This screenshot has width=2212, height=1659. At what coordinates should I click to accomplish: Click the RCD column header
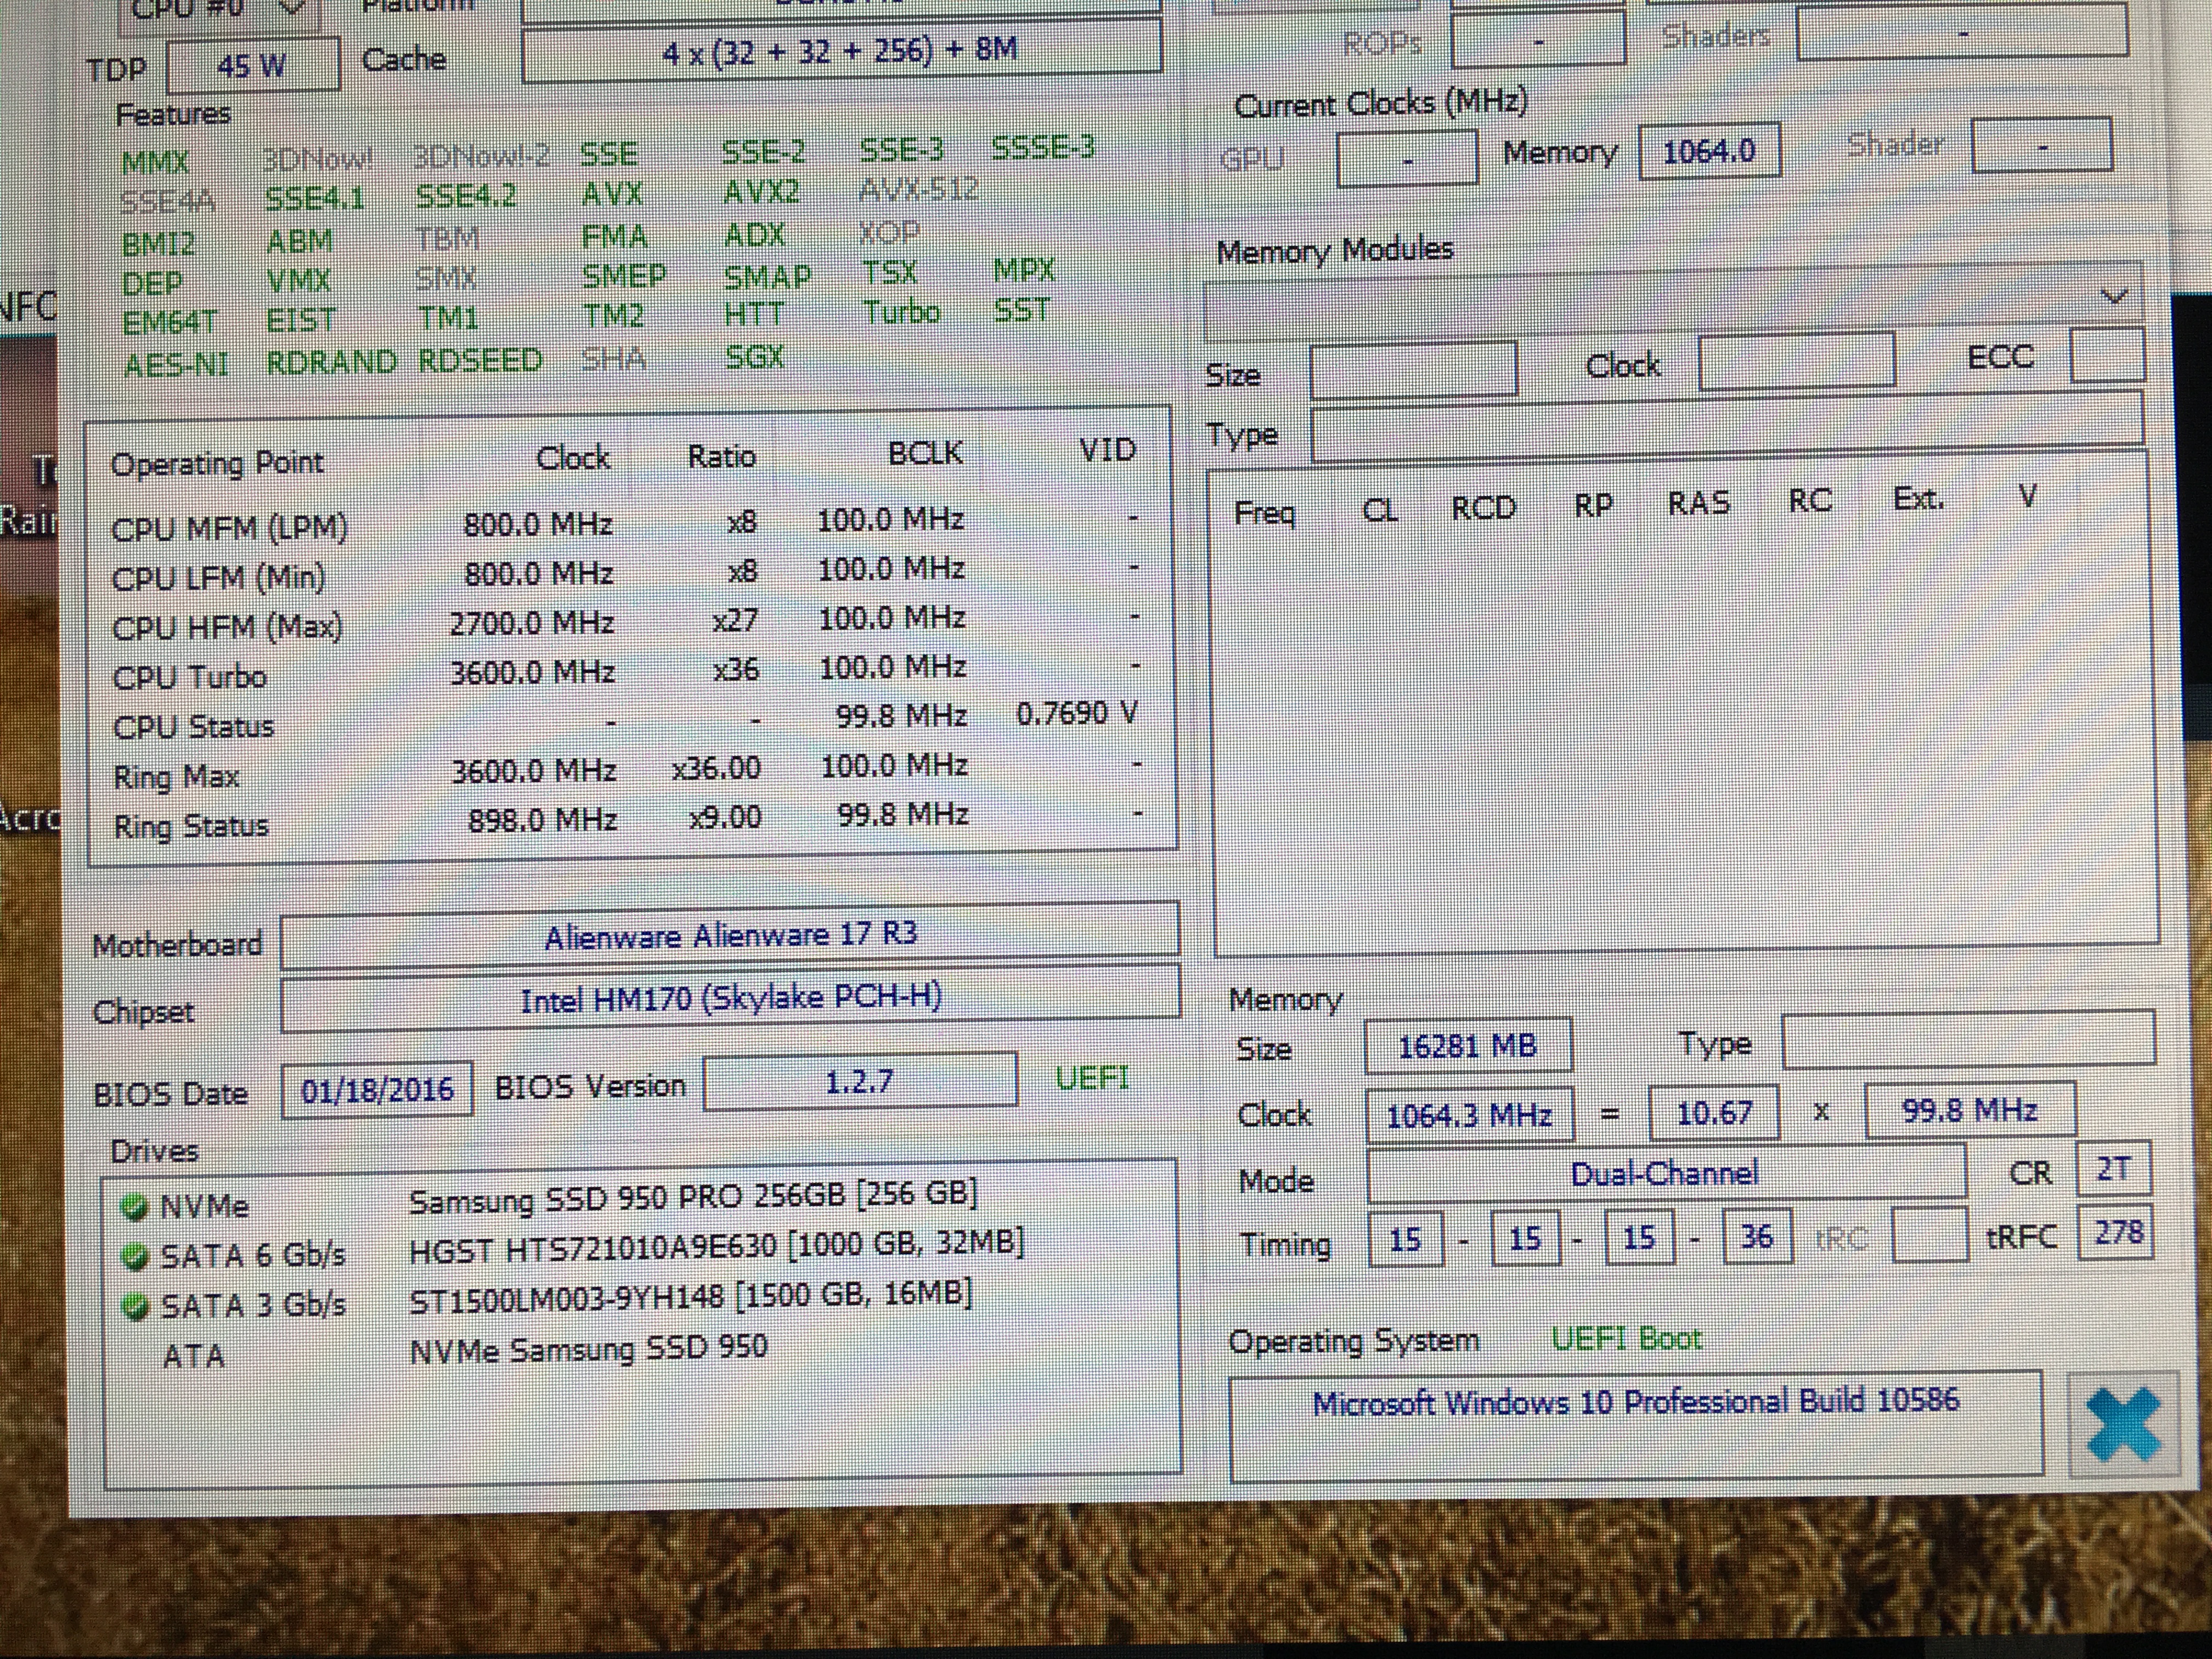click(x=1484, y=508)
